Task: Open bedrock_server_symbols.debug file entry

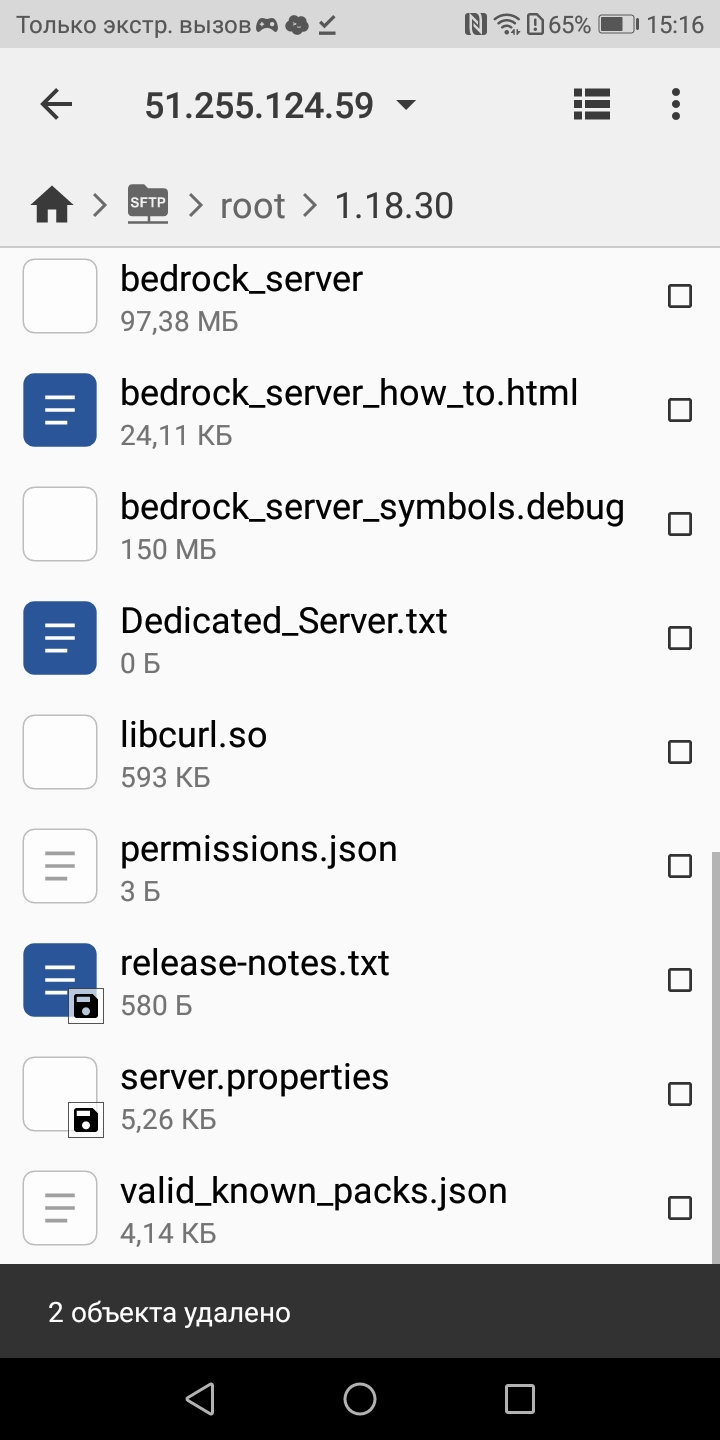Action: pyautogui.click(x=372, y=524)
